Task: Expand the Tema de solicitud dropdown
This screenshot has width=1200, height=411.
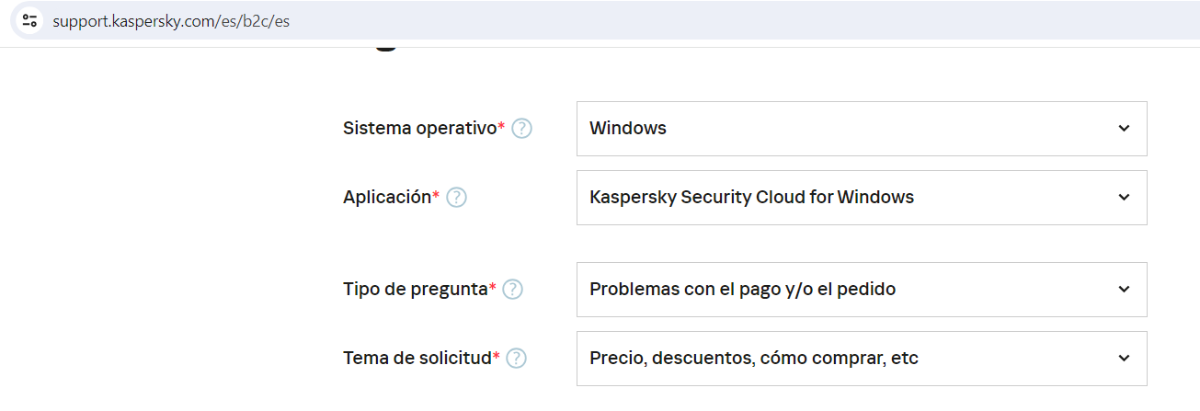Action: point(860,358)
